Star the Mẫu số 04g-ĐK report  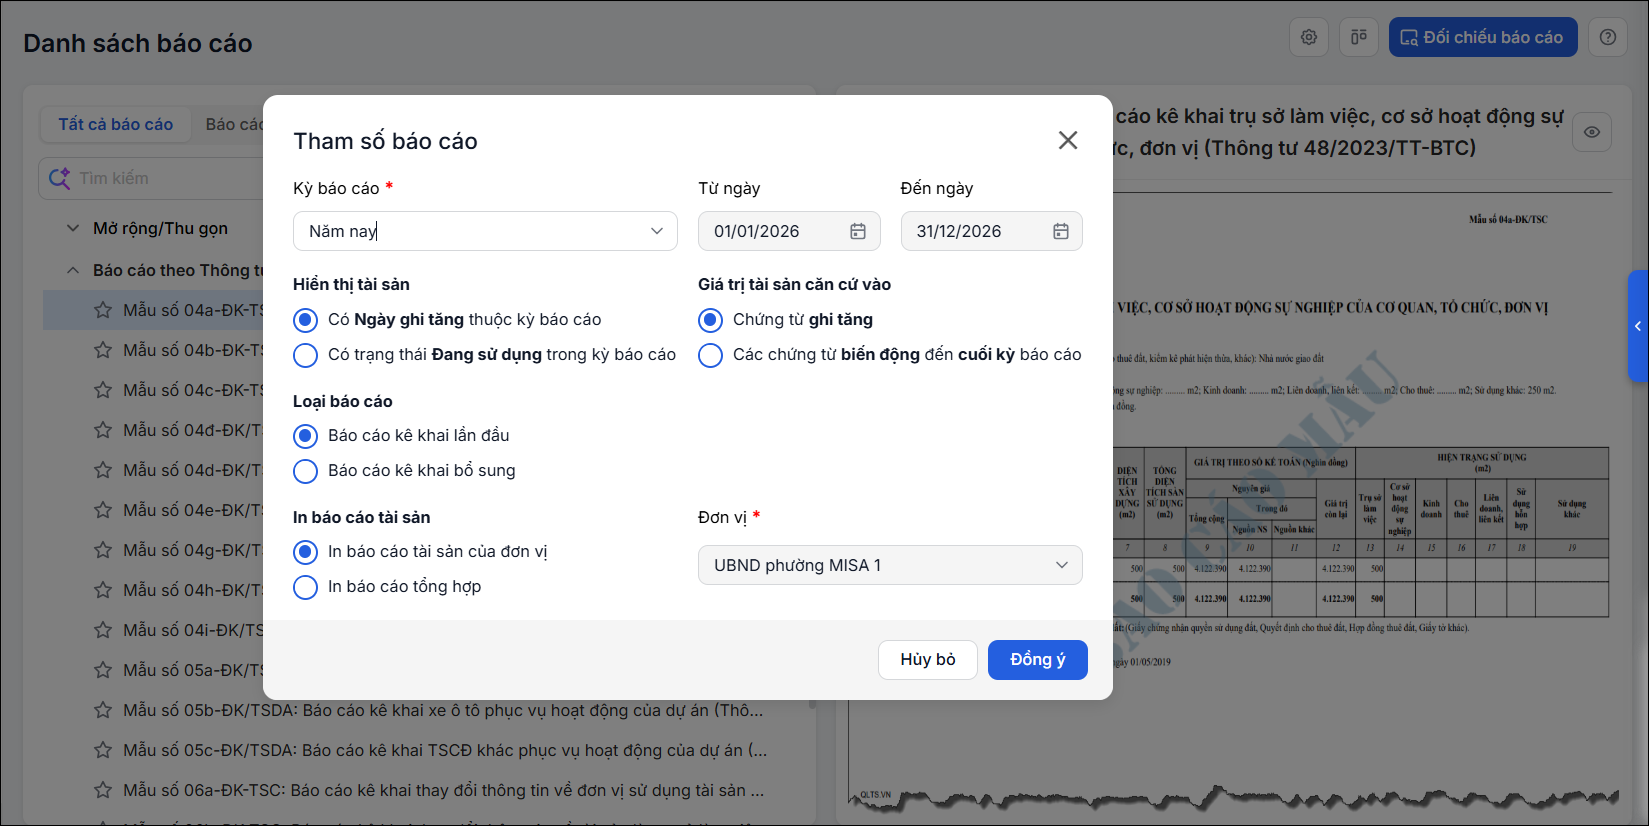pyautogui.click(x=103, y=550)
